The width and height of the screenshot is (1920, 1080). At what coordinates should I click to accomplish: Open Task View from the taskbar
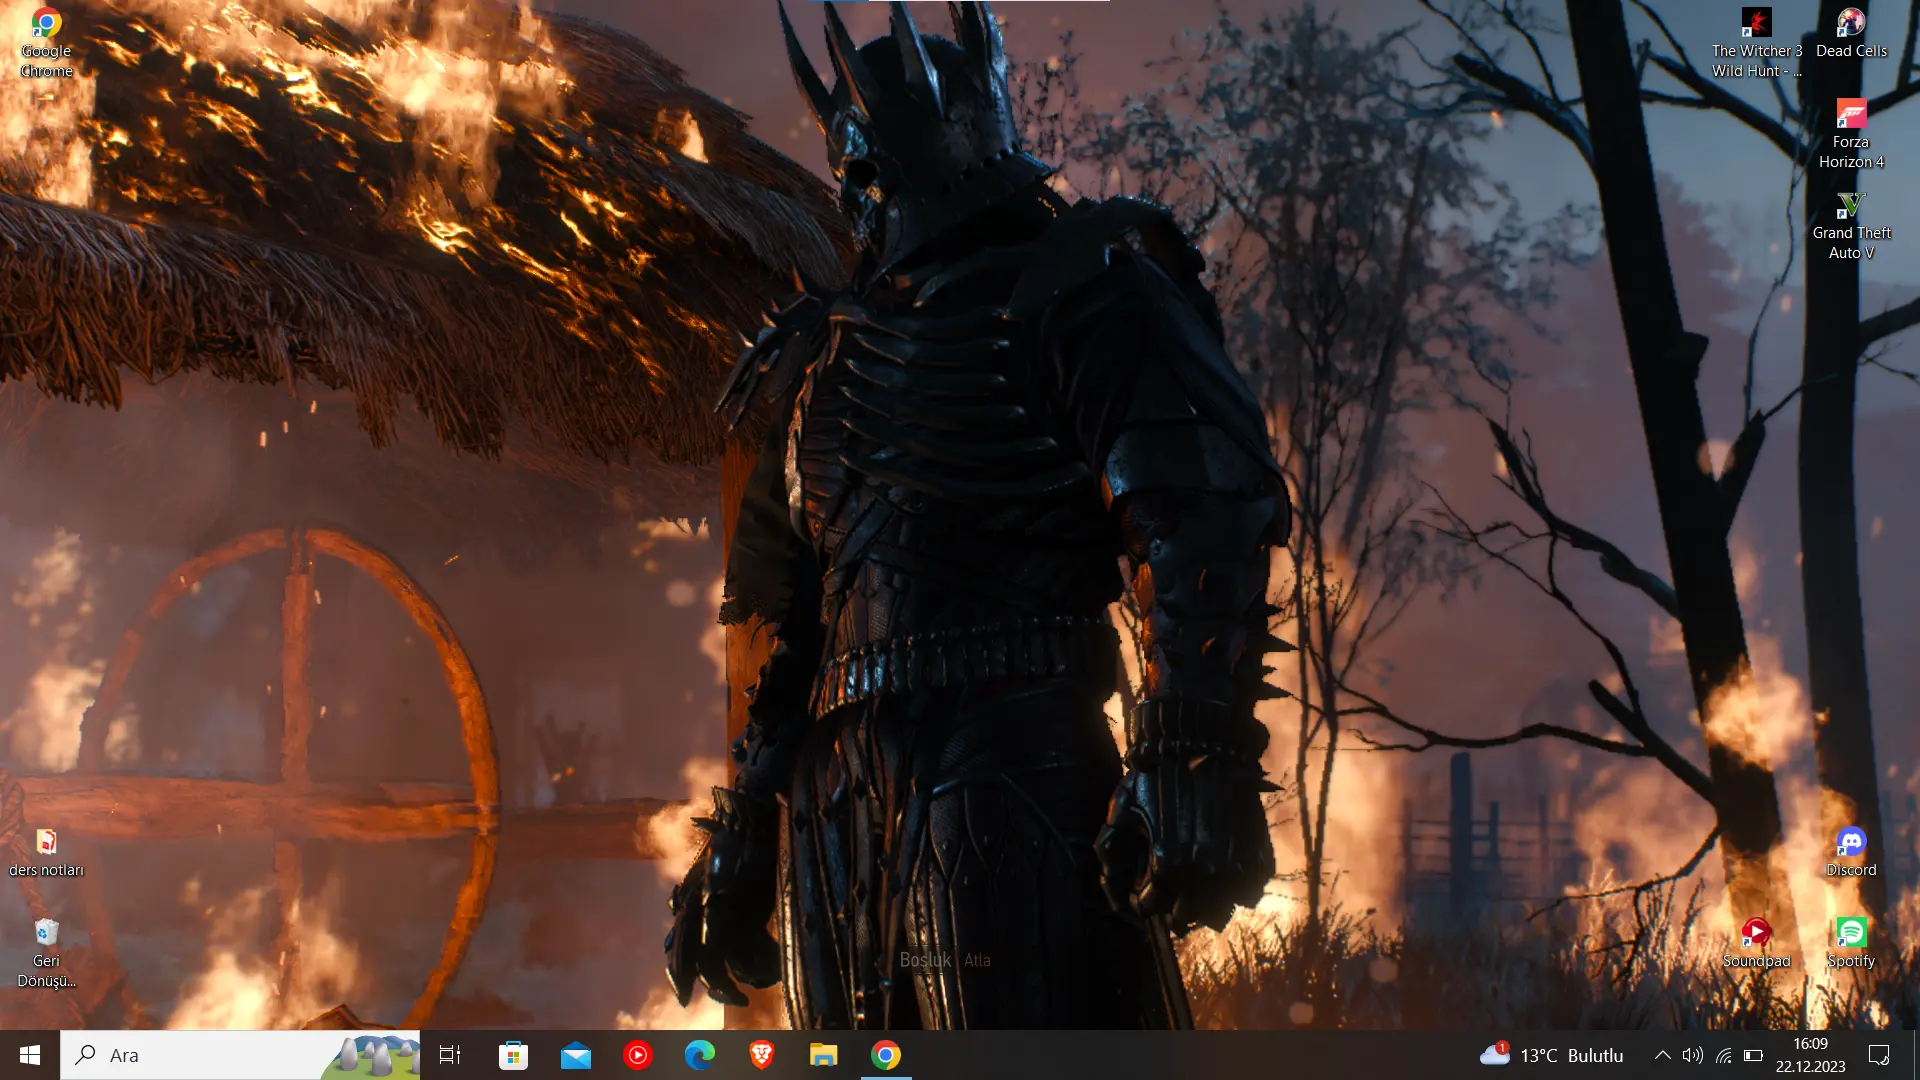(450, 1055)
